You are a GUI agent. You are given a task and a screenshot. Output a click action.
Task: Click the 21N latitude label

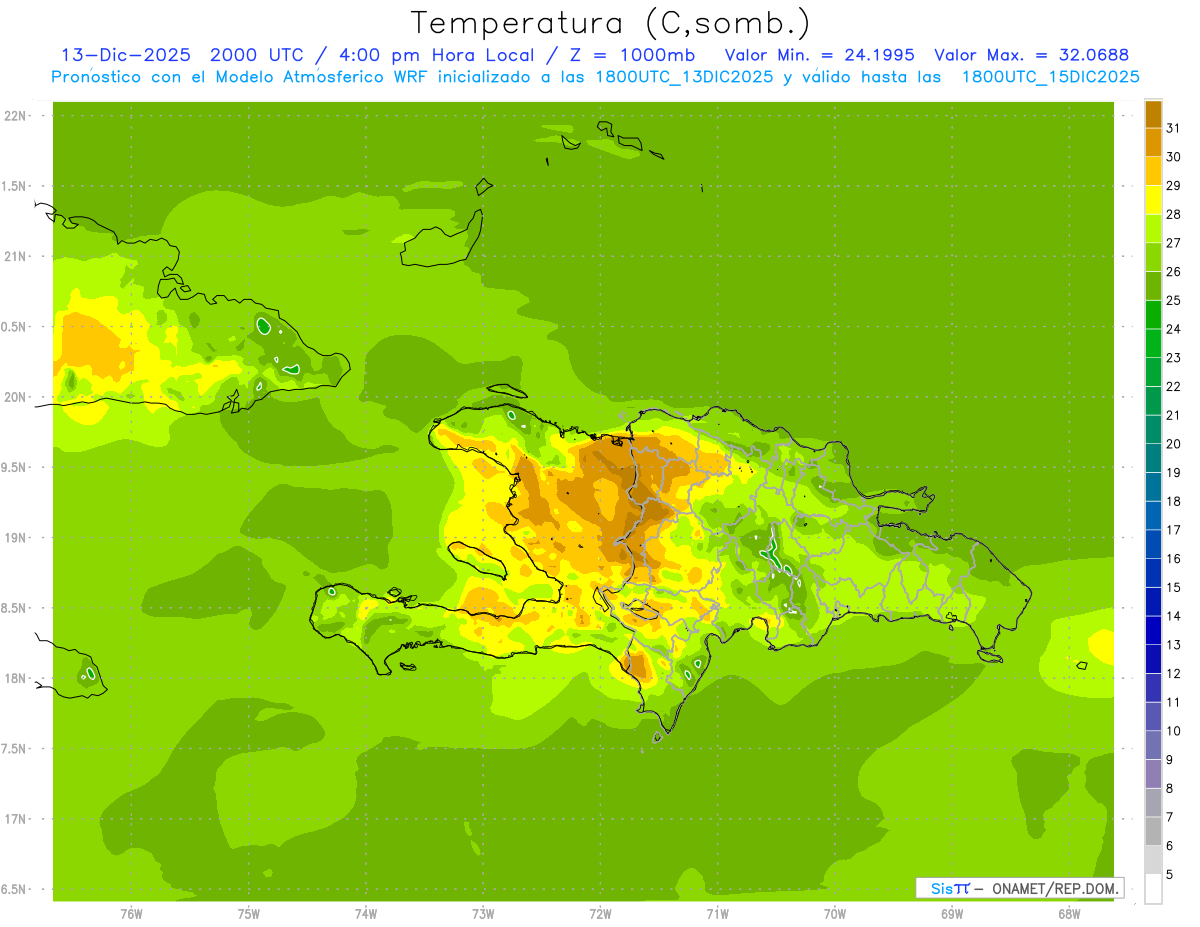coord(17,256)
